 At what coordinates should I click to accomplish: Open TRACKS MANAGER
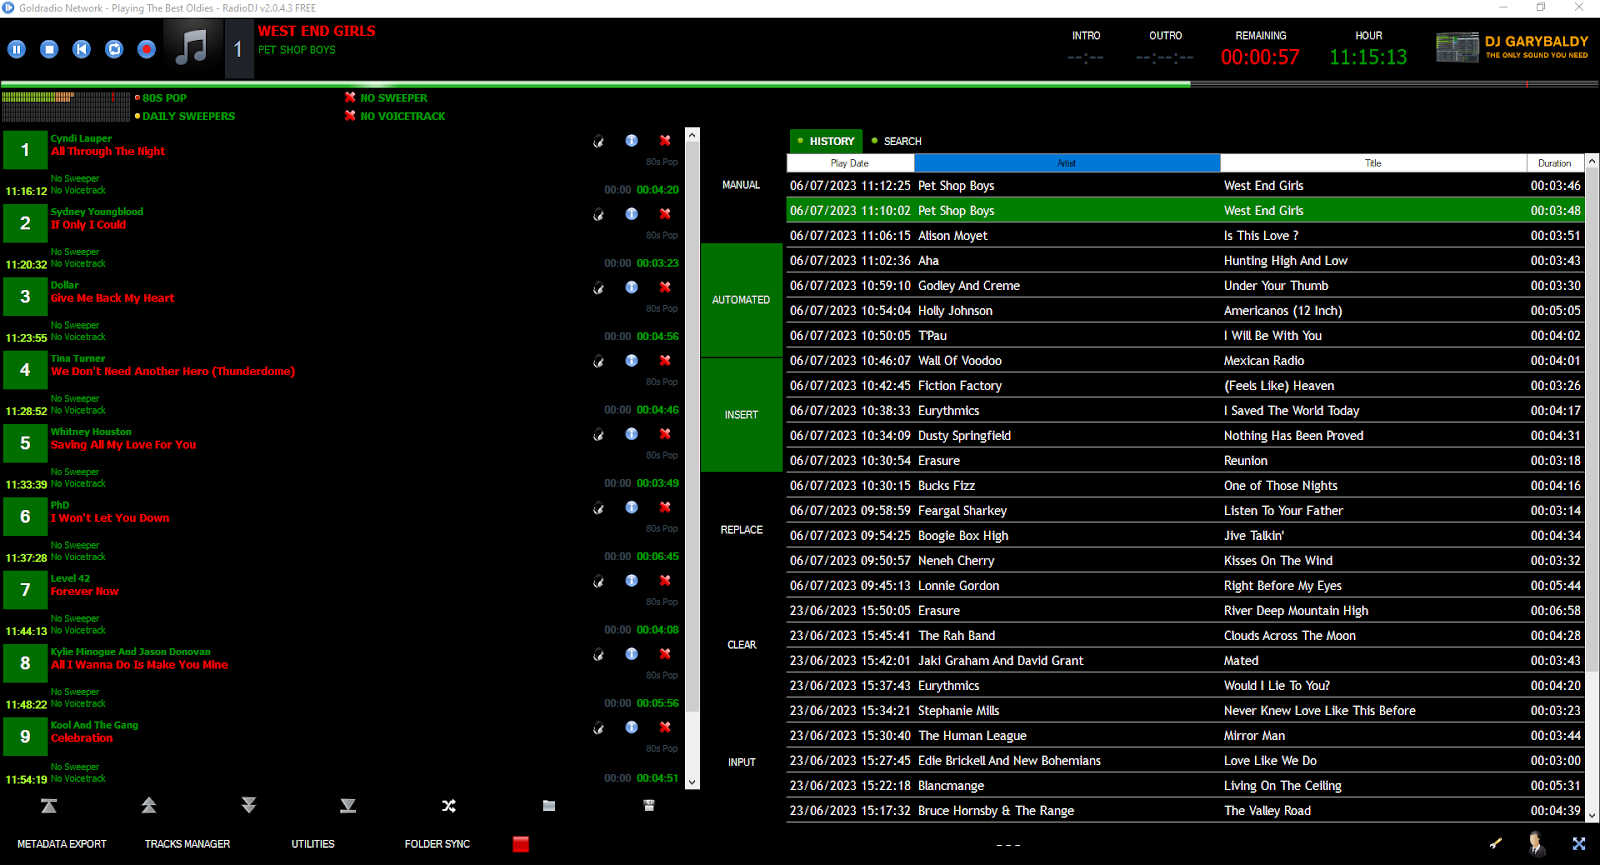[x=187, y=844]
